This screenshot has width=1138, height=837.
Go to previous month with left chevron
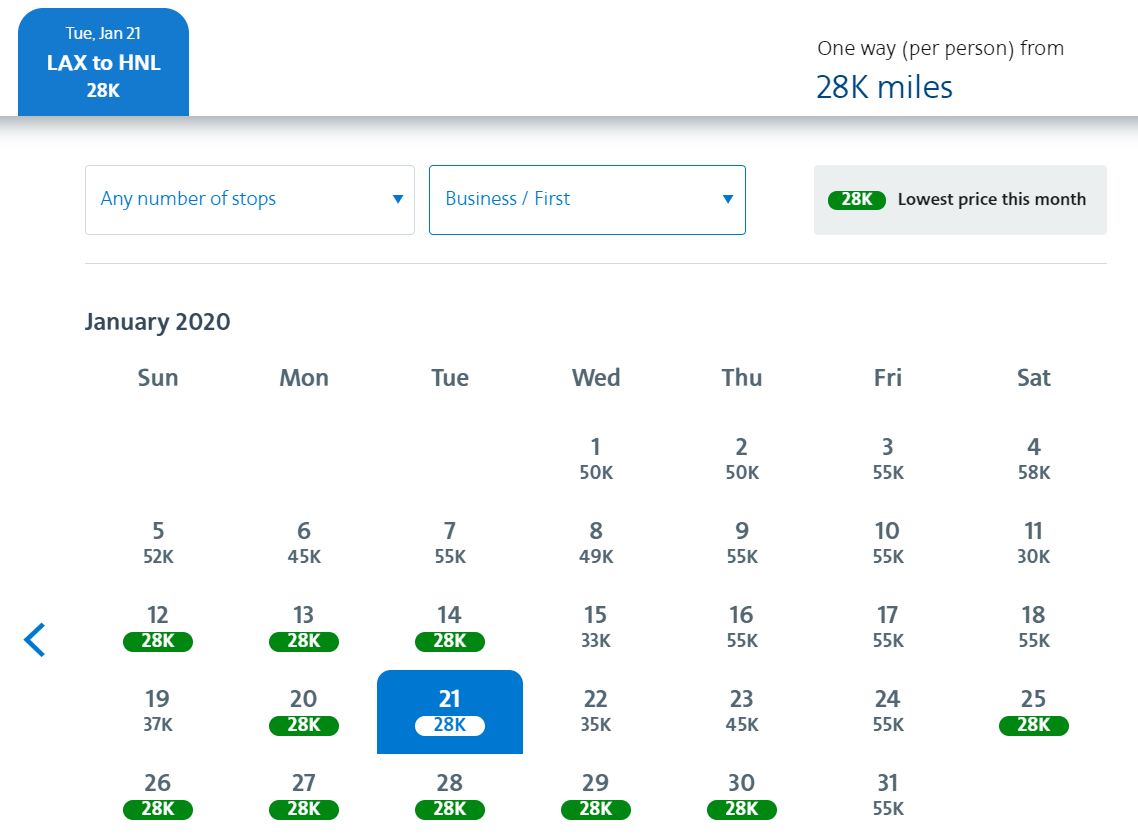click(x=35, y=639)
